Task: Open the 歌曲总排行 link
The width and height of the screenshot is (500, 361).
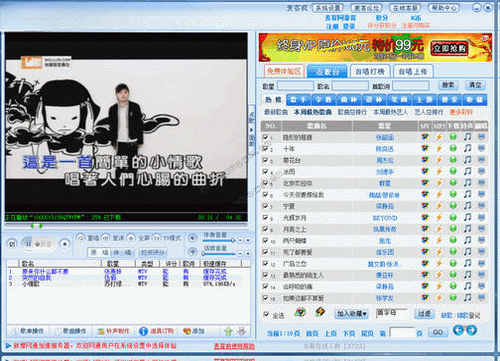Action: point(352,112)
